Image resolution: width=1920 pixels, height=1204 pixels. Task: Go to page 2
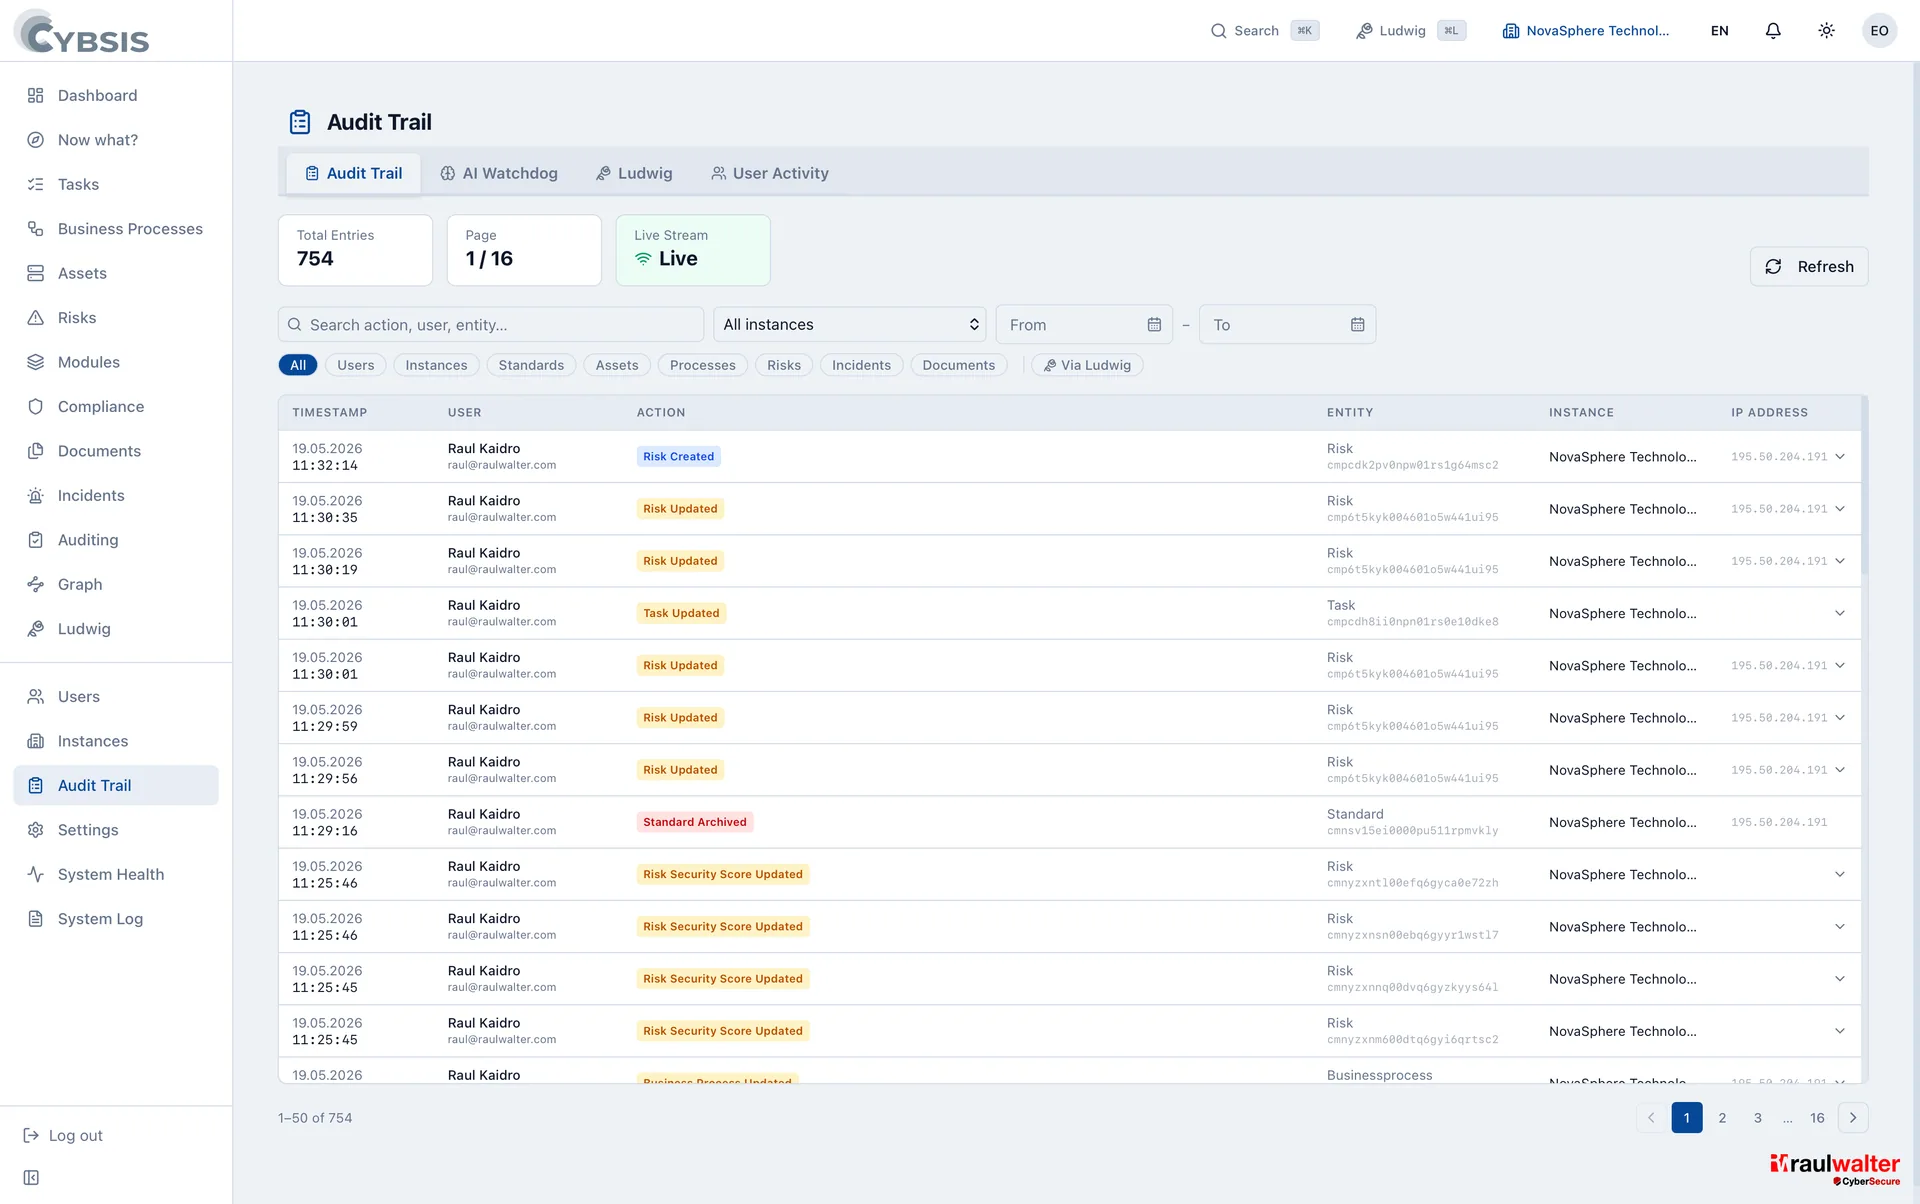click(1722, 1118)
